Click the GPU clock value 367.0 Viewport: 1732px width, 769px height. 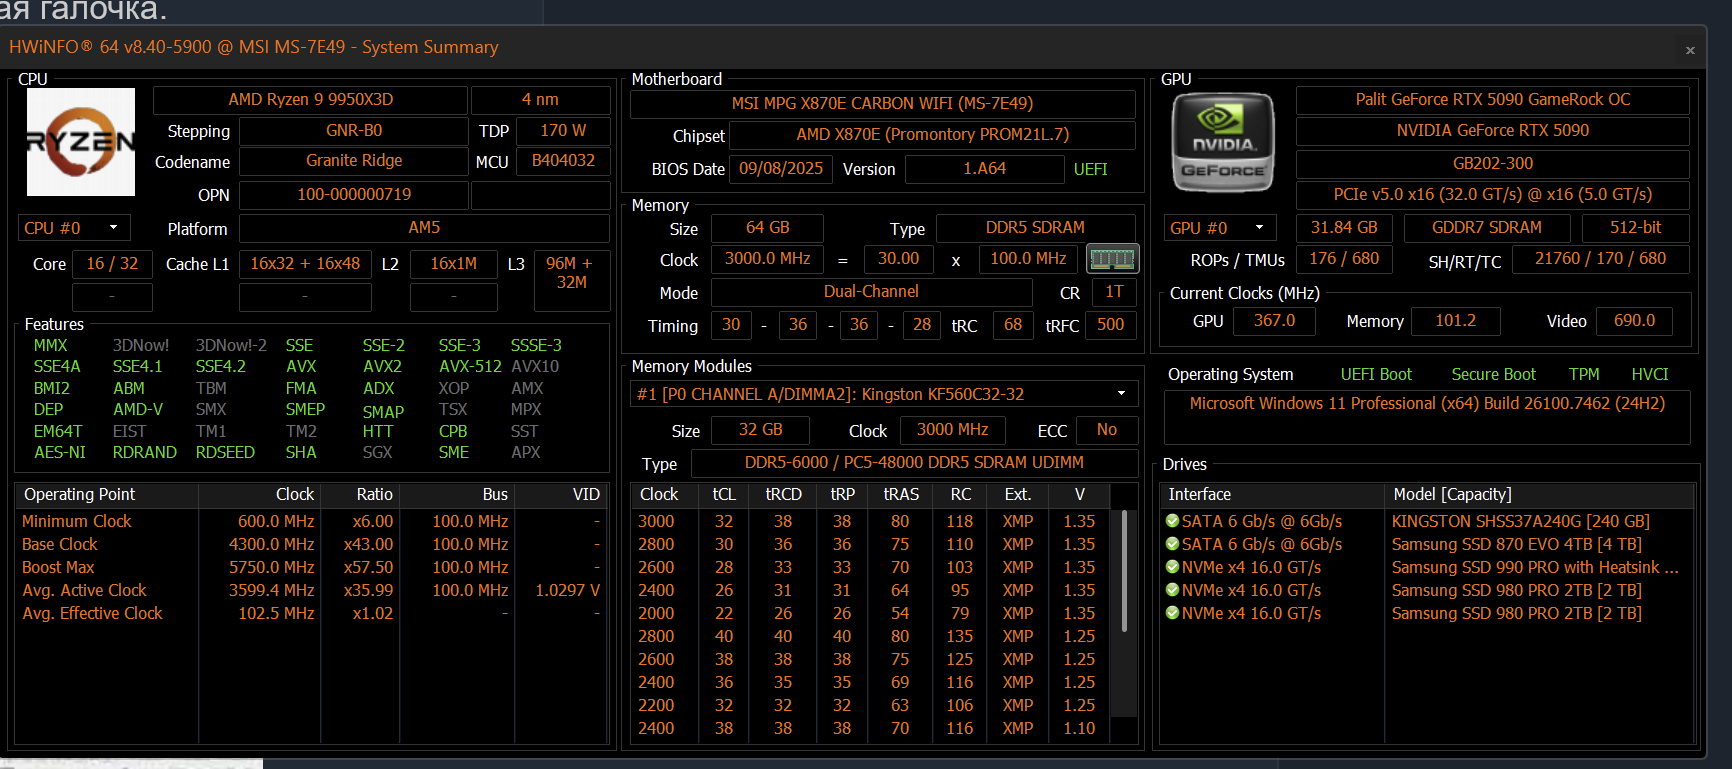[1274, 321]
